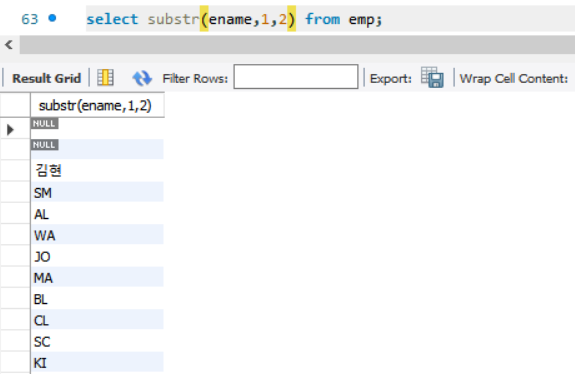The width and height of the screenshot is (575, 374).
Task: Click the select keyword in query
Action: pyautogui.click(x=112, y=19)
